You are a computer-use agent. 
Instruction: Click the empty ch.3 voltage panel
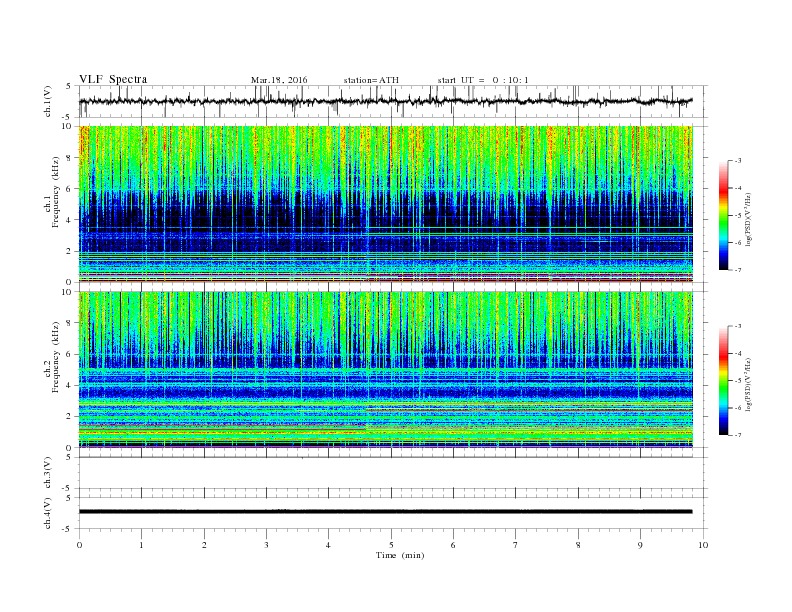392,473
